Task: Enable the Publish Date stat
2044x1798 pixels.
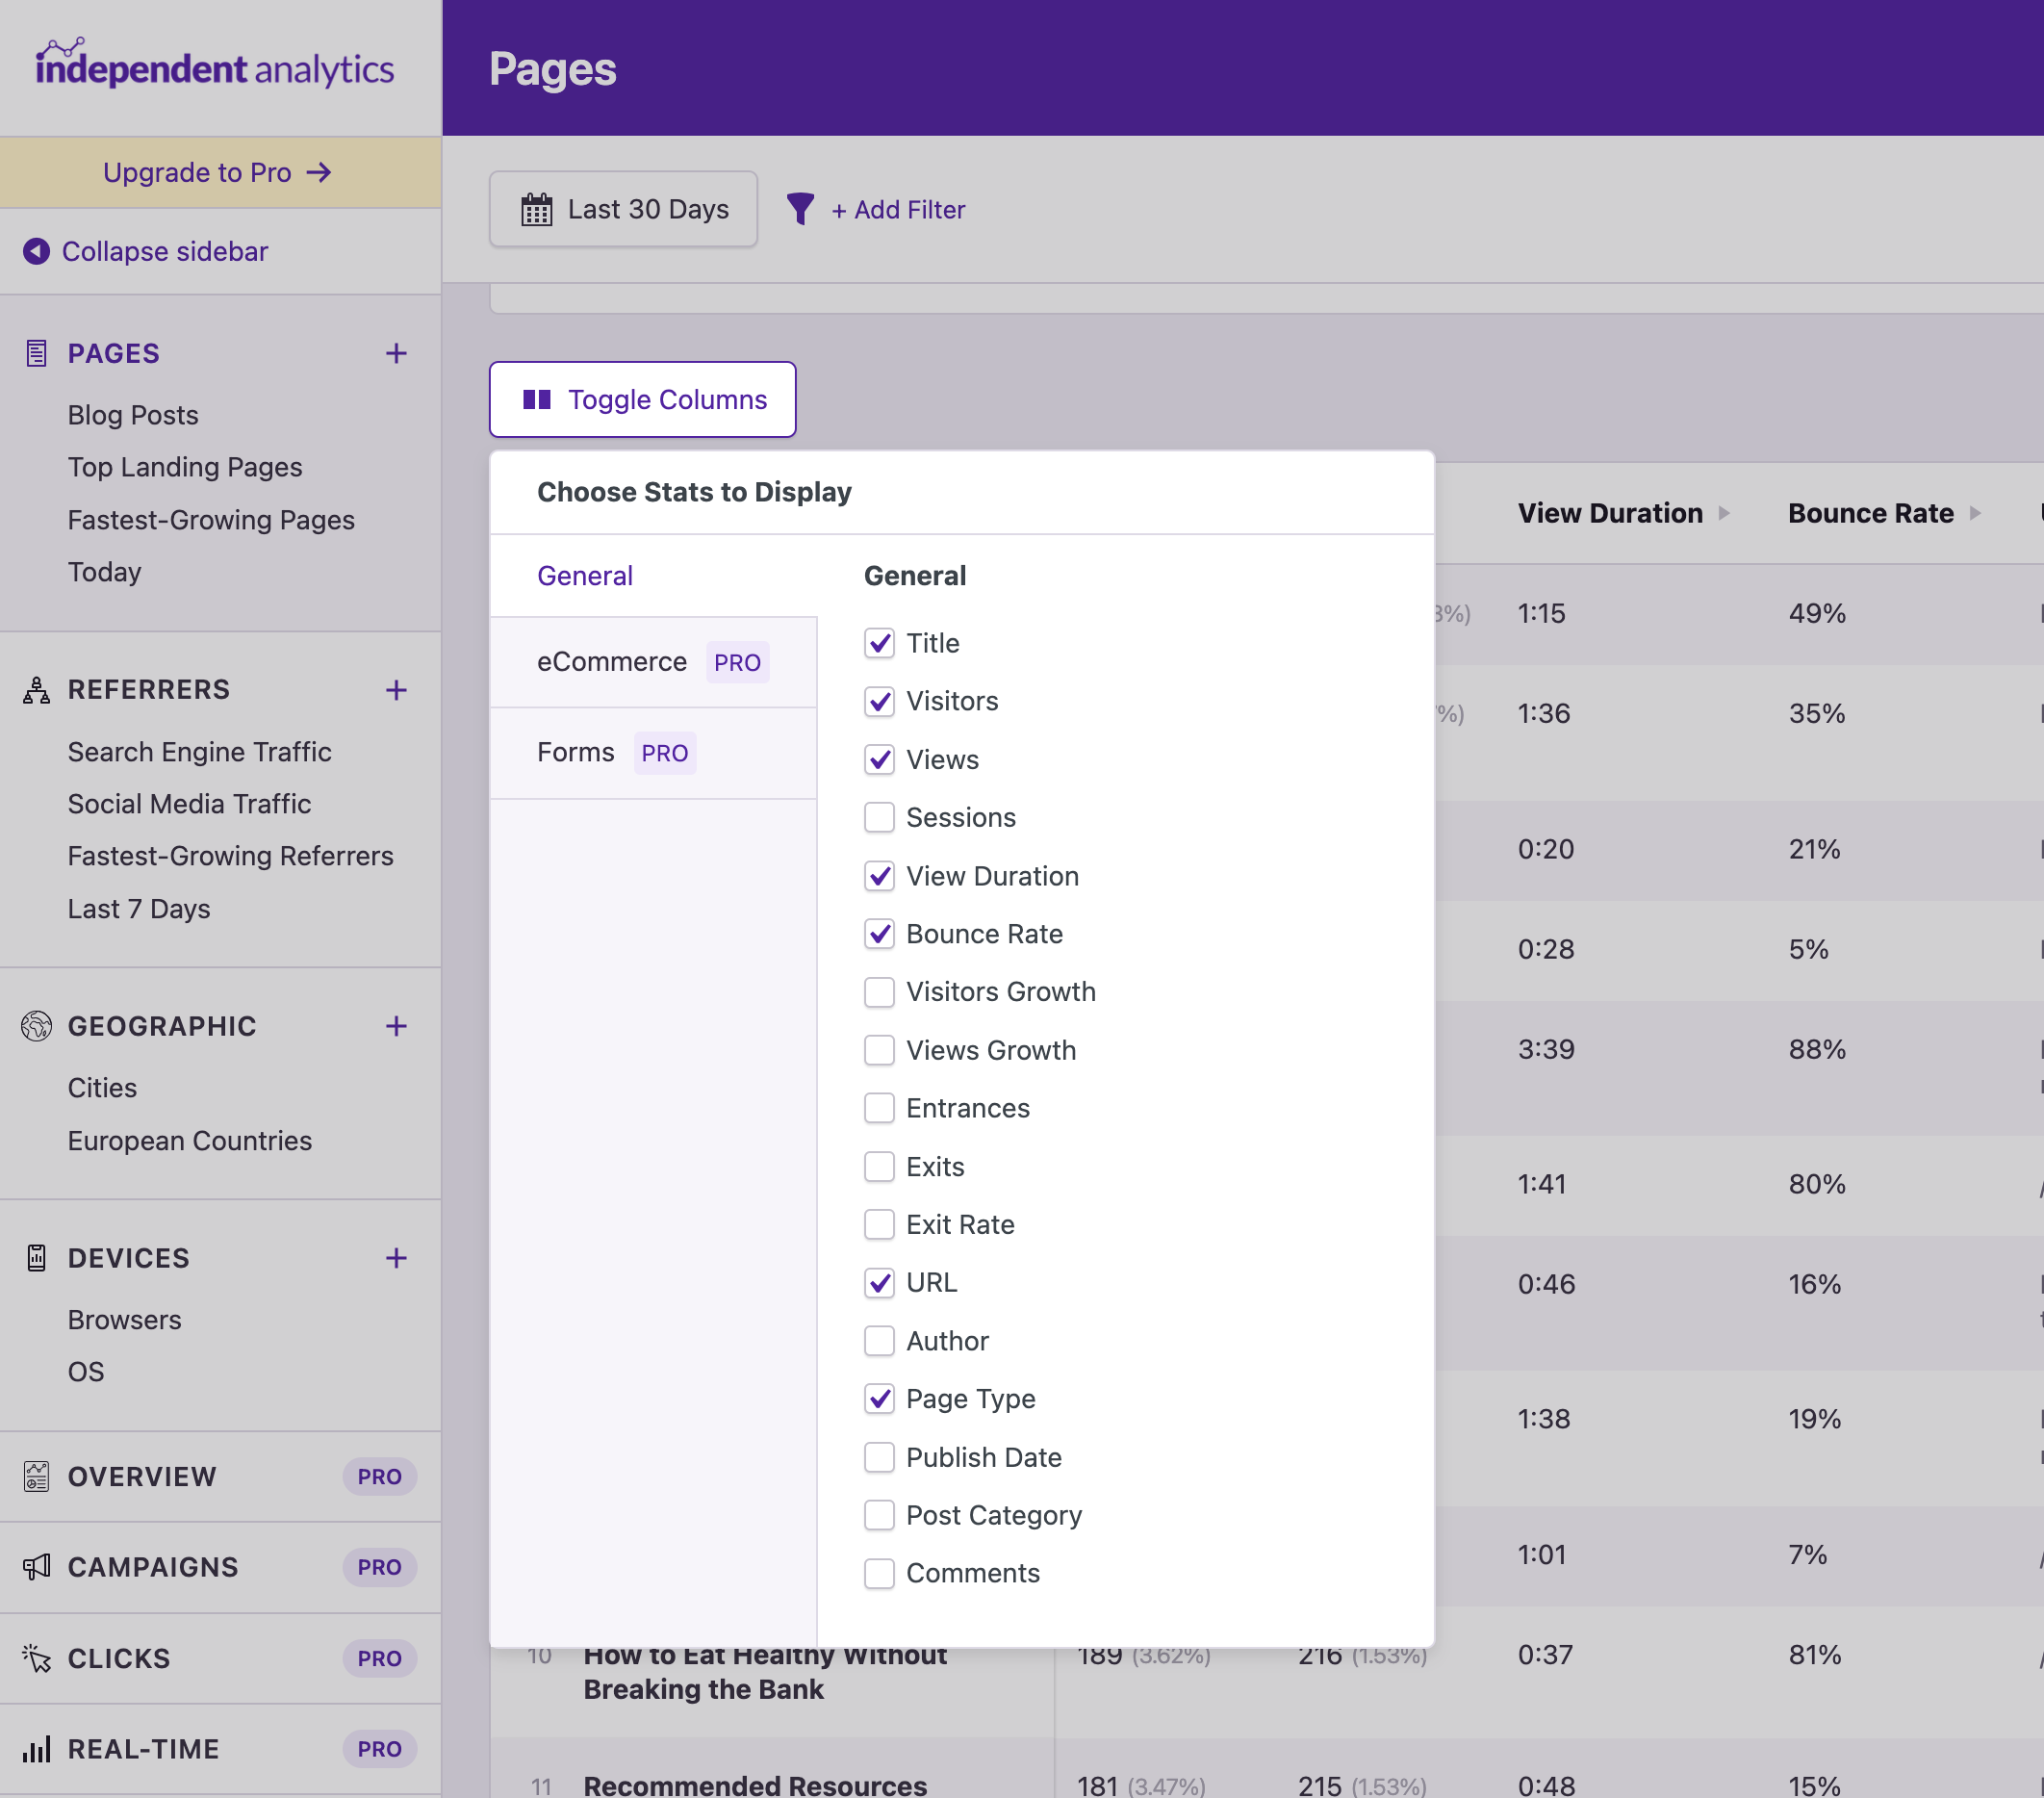Action: 879,1457
